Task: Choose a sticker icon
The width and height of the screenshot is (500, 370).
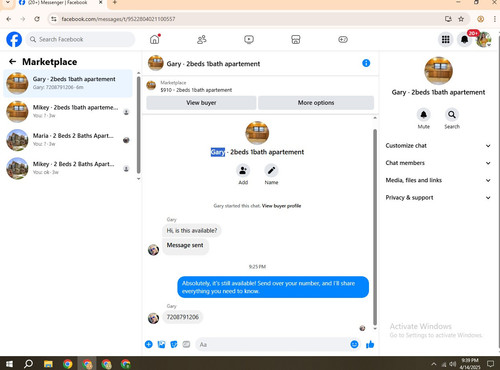Action: click(174, 344)
